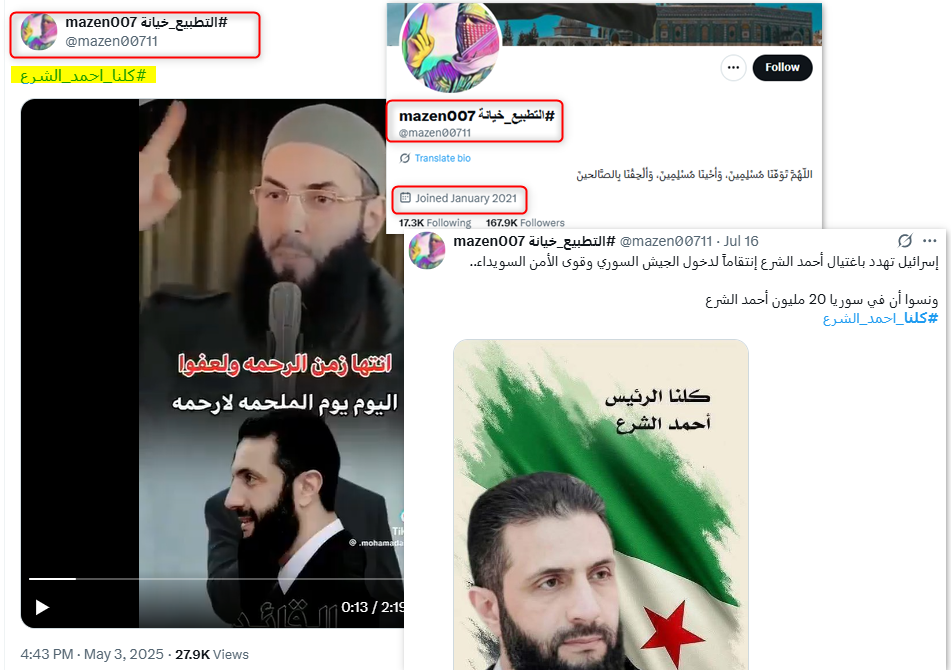The width and height of the screenshot is (951, 670).
Task: Open the Jul 16 tweet more options
Action: point(929,241)
